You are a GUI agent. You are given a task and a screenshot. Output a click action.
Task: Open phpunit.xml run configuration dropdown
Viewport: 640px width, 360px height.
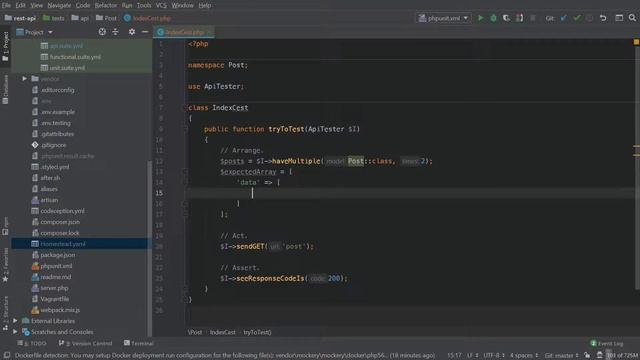(444, 18)
